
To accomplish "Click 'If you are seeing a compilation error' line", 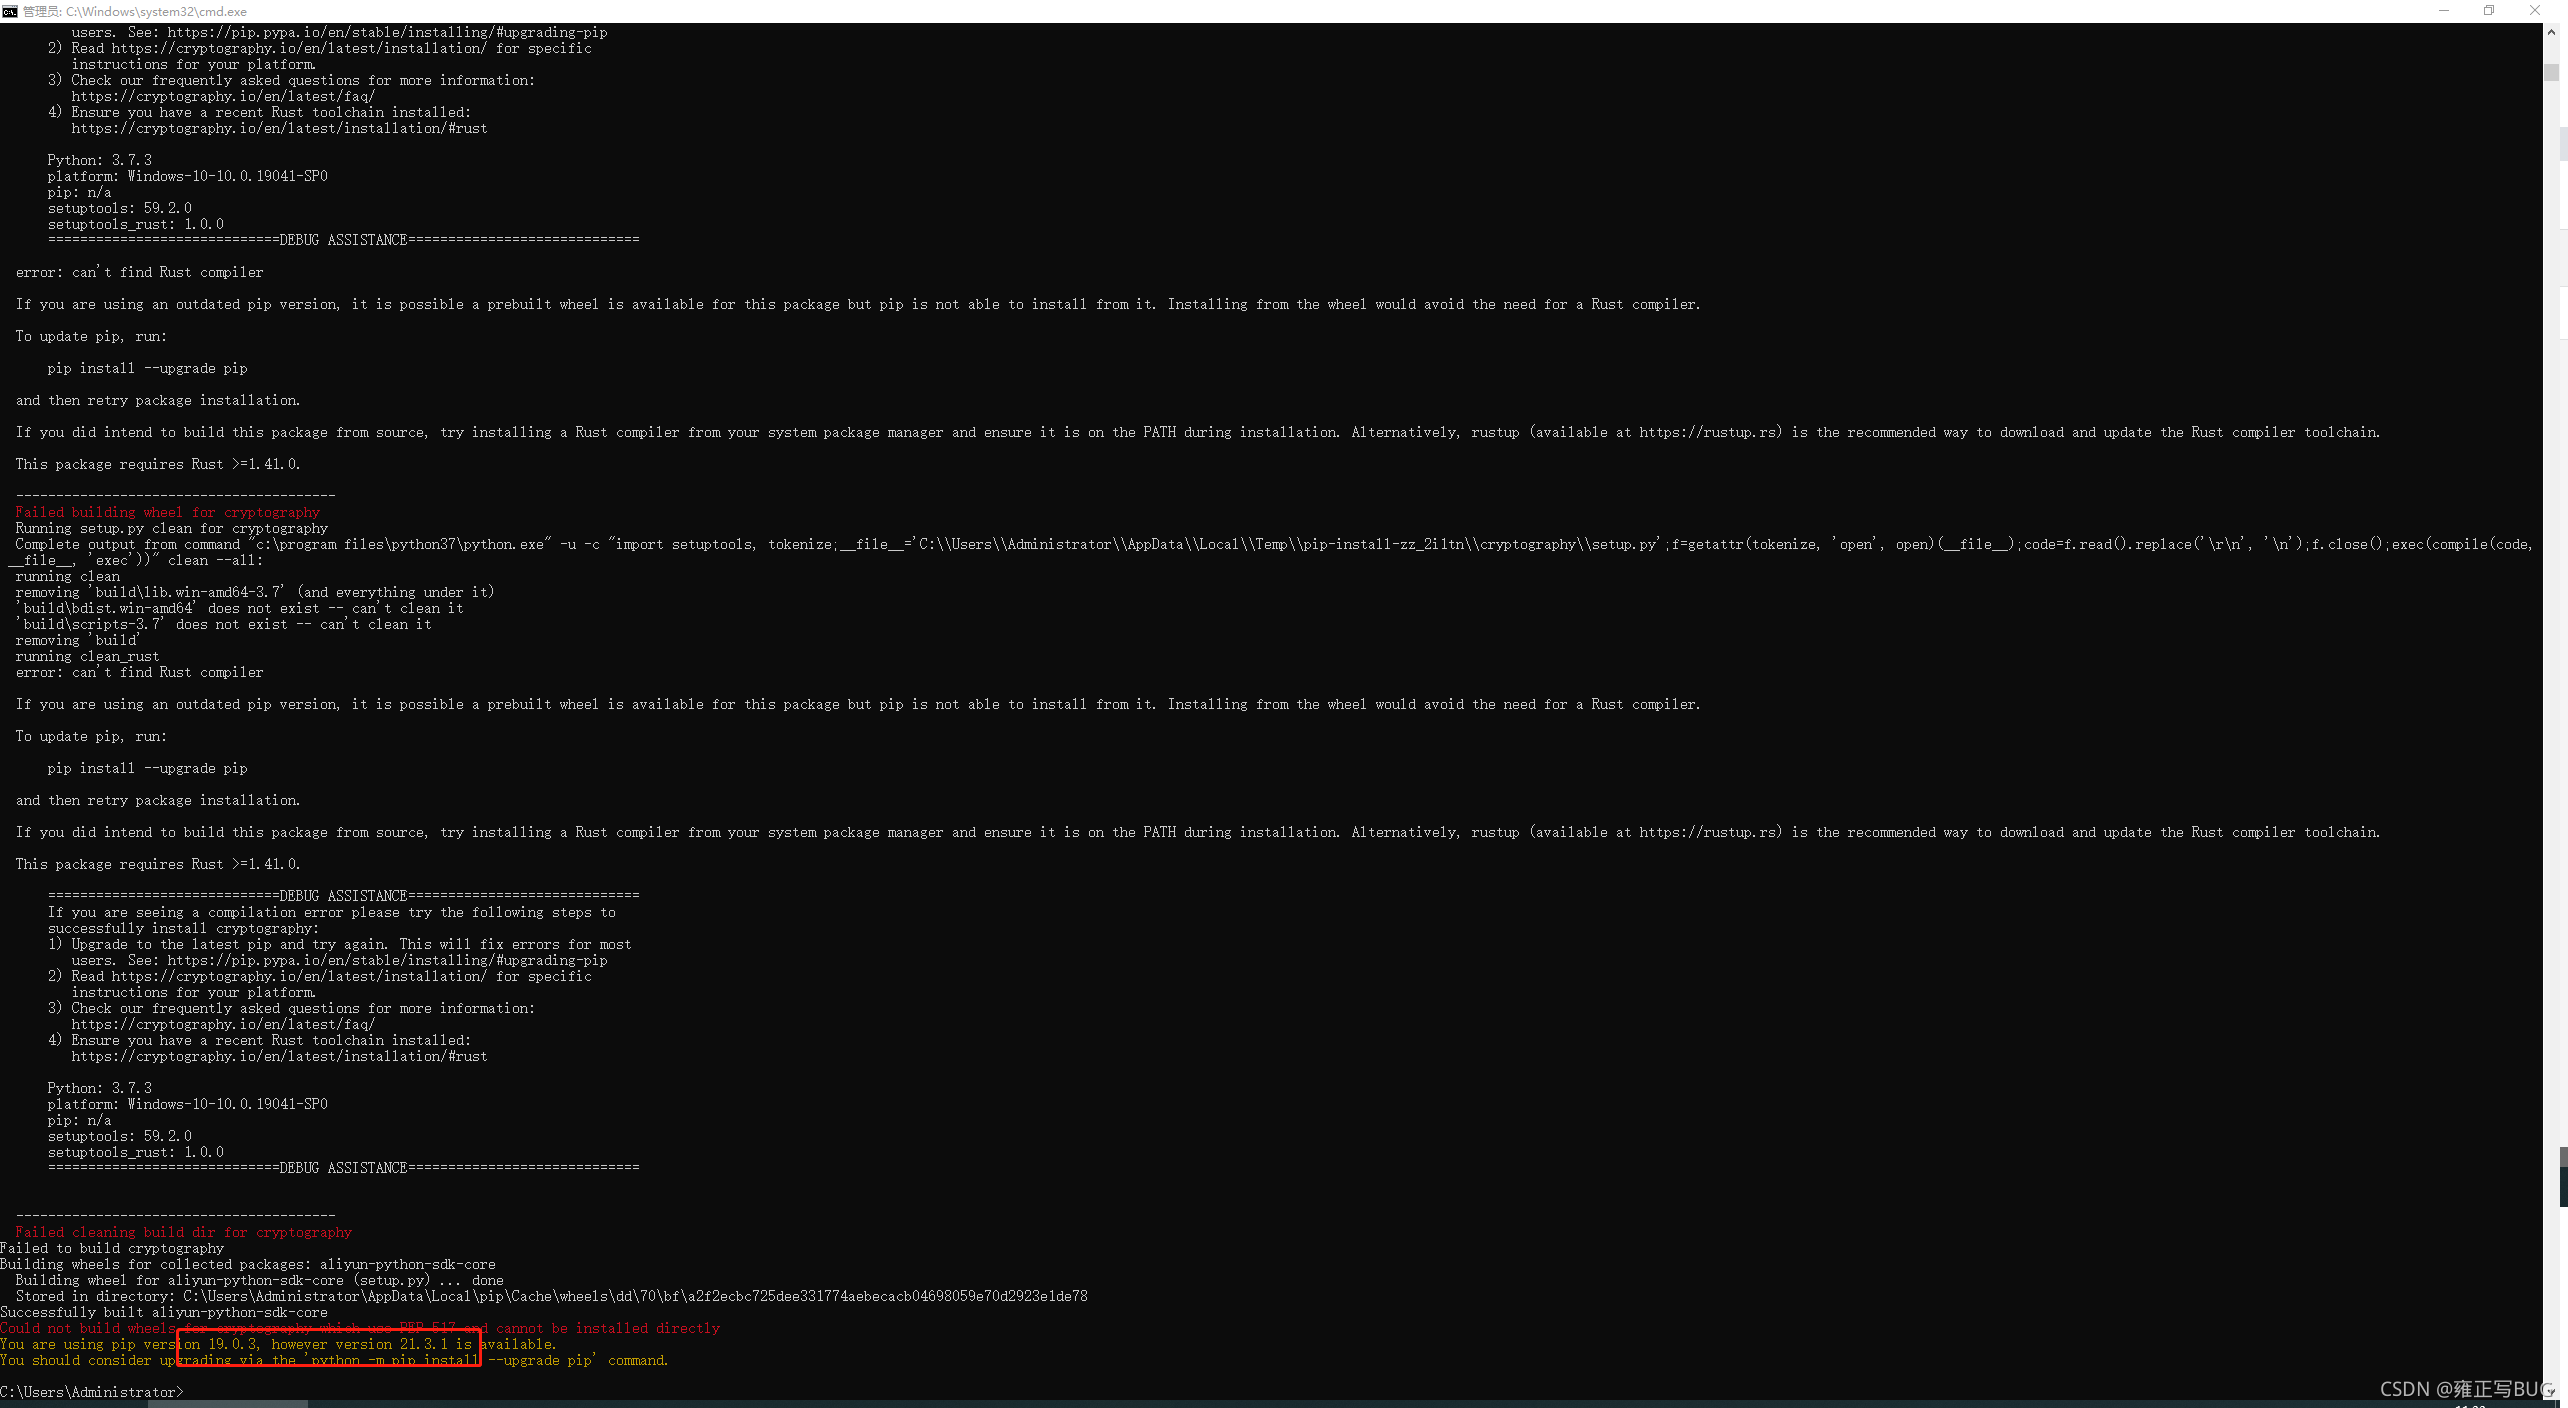I will (331, 912).
